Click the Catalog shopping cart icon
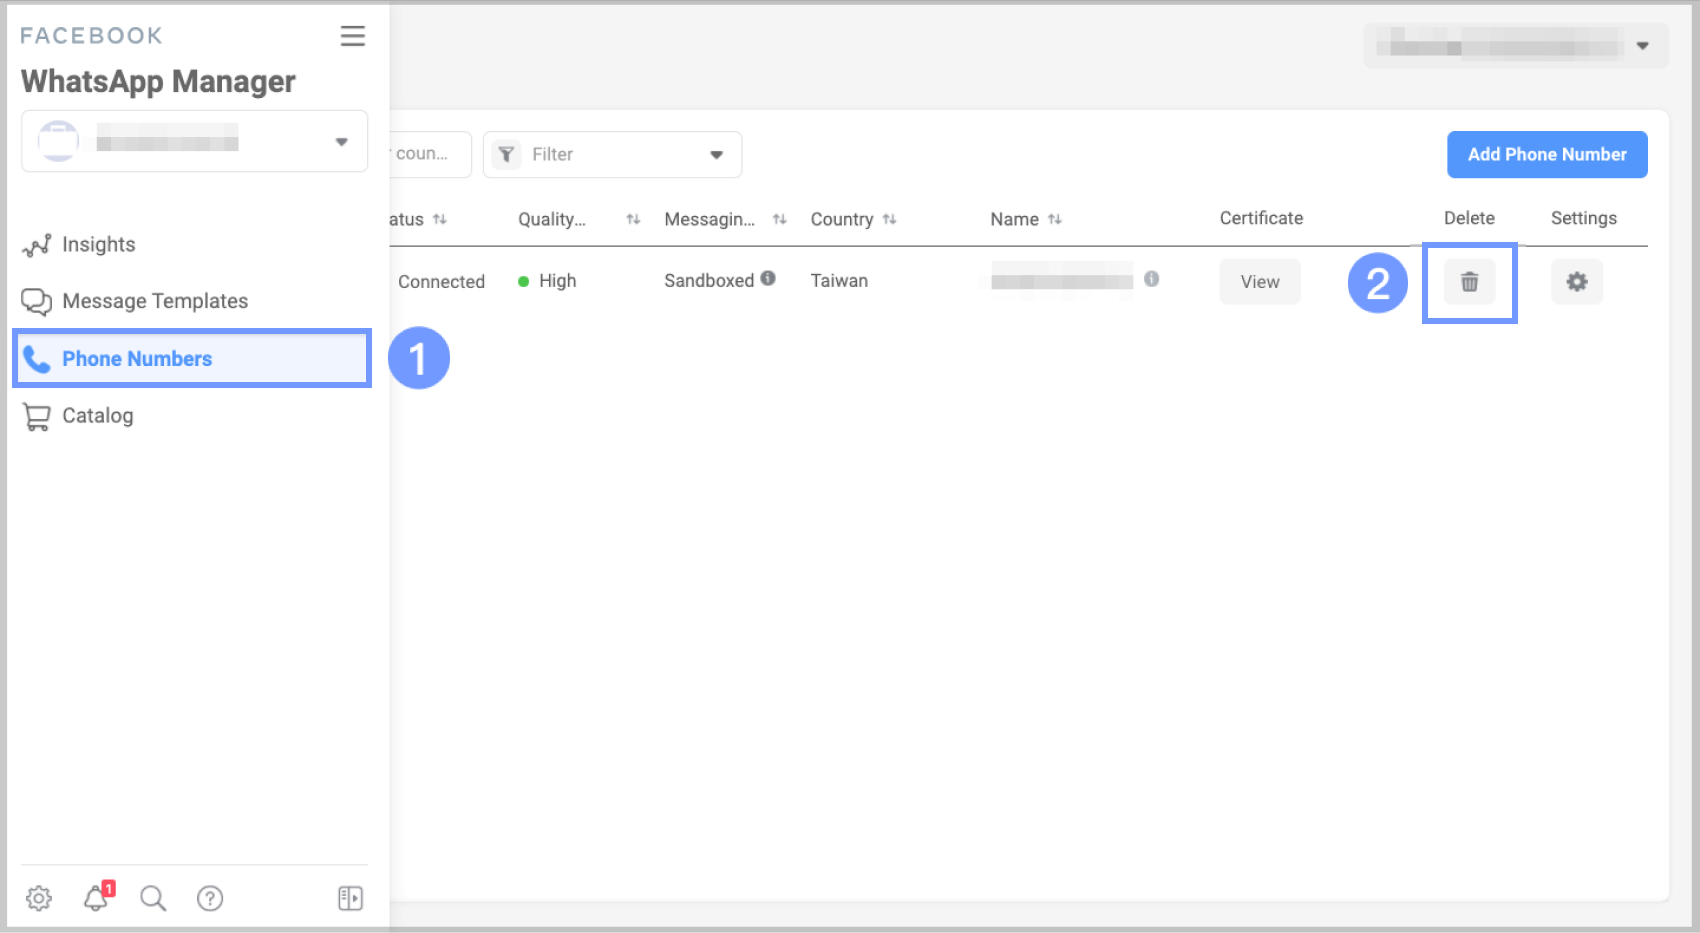Image resolution: width=1700 pixels, height=933 pixels. [x=37, y=417]
